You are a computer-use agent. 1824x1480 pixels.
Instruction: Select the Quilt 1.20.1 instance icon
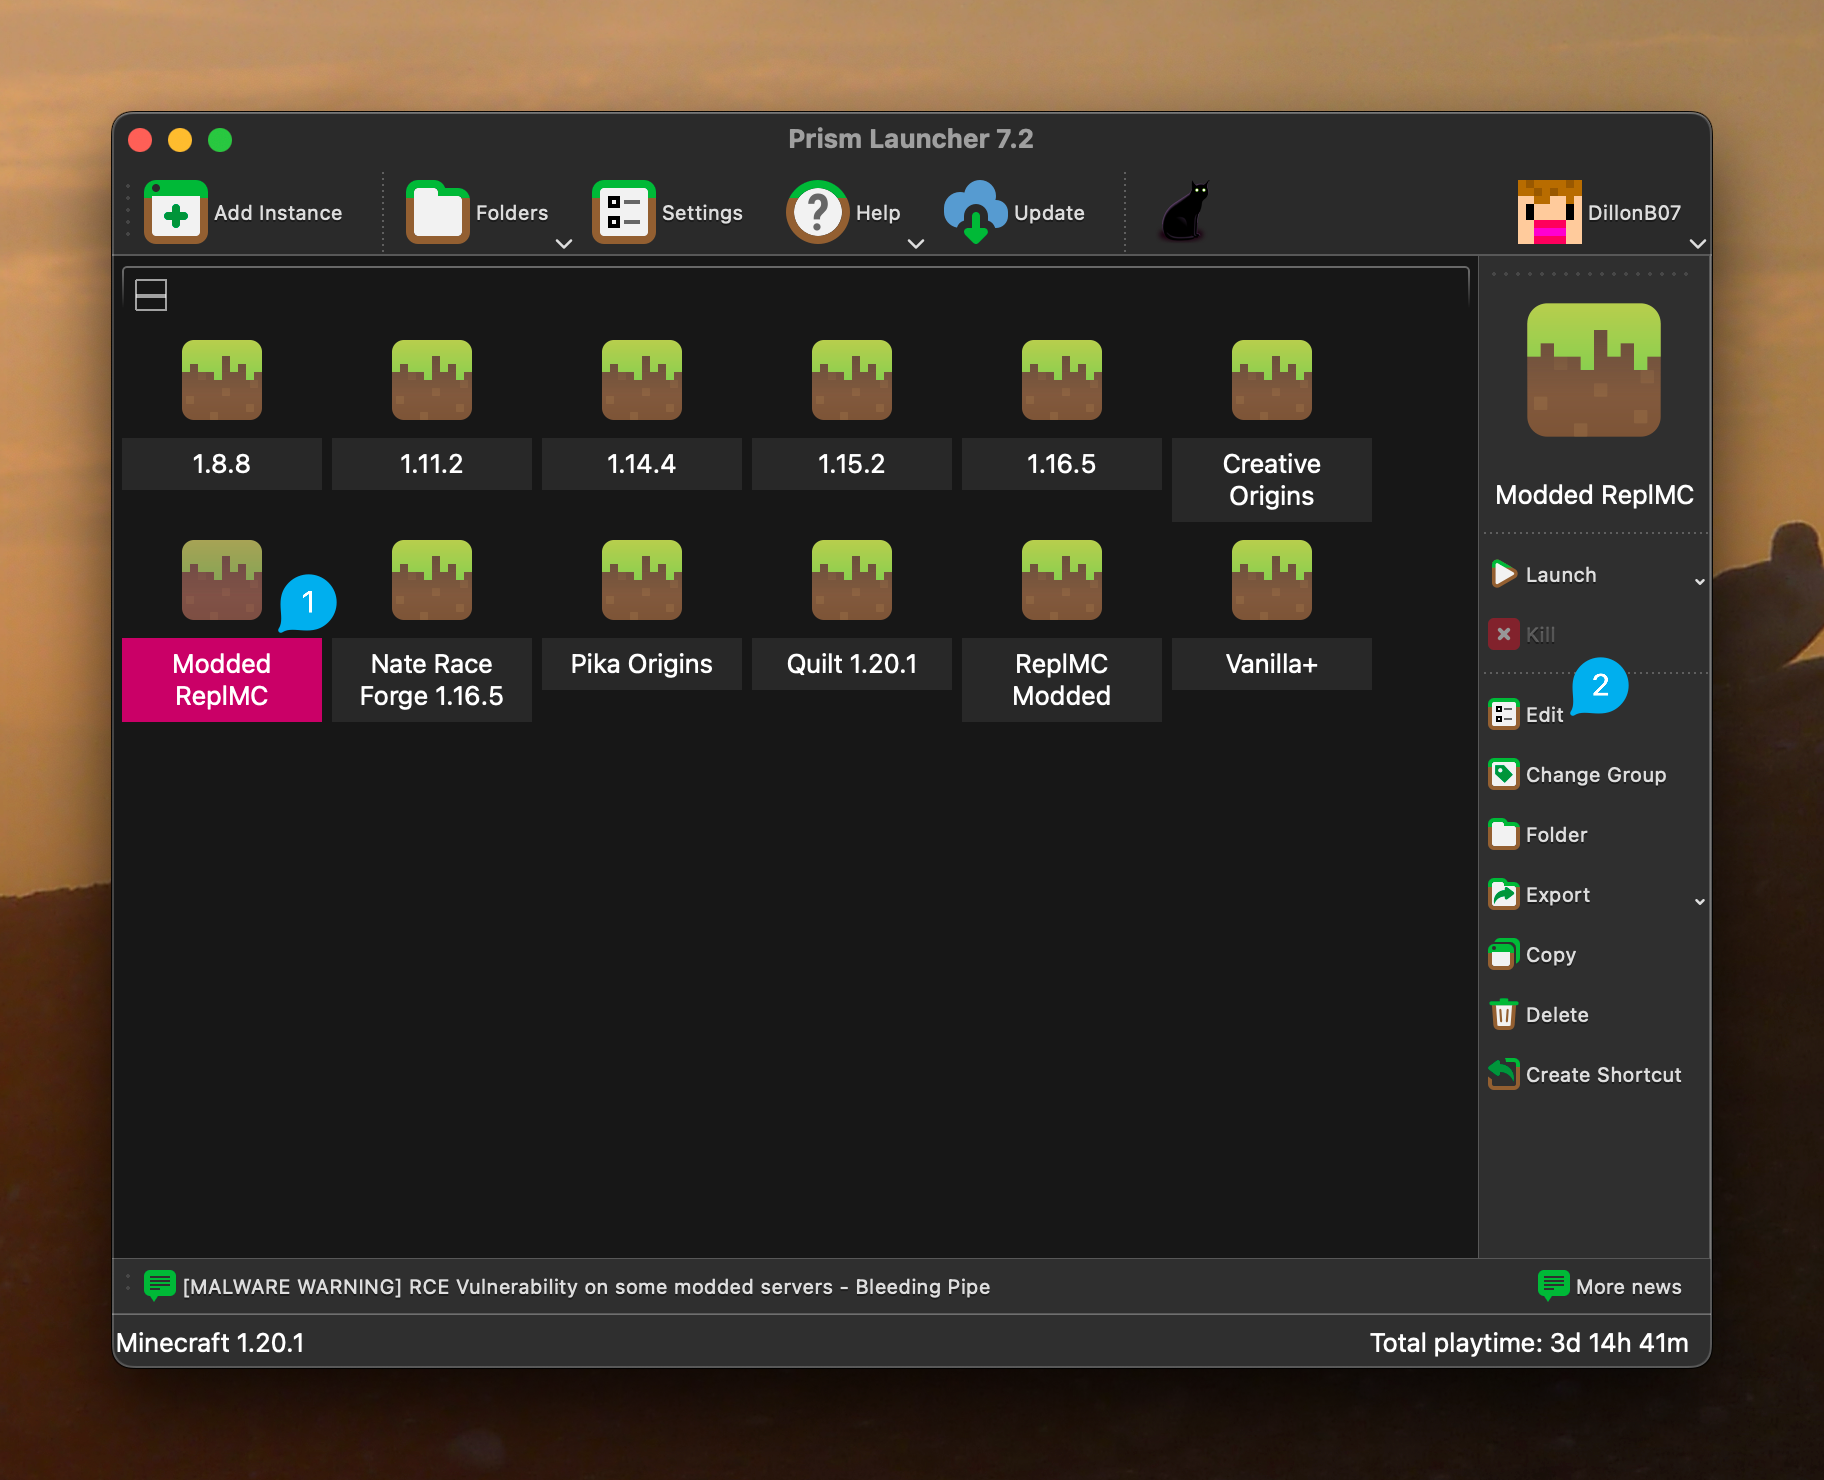852,580
